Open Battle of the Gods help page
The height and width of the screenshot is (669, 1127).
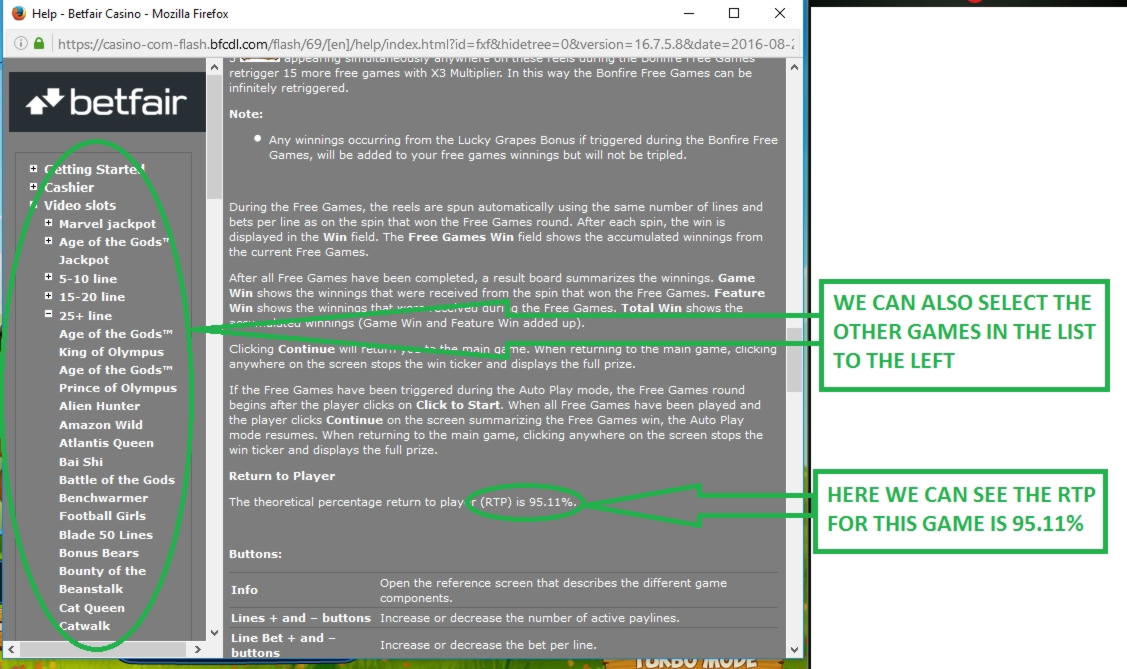(x=116, y=479)
